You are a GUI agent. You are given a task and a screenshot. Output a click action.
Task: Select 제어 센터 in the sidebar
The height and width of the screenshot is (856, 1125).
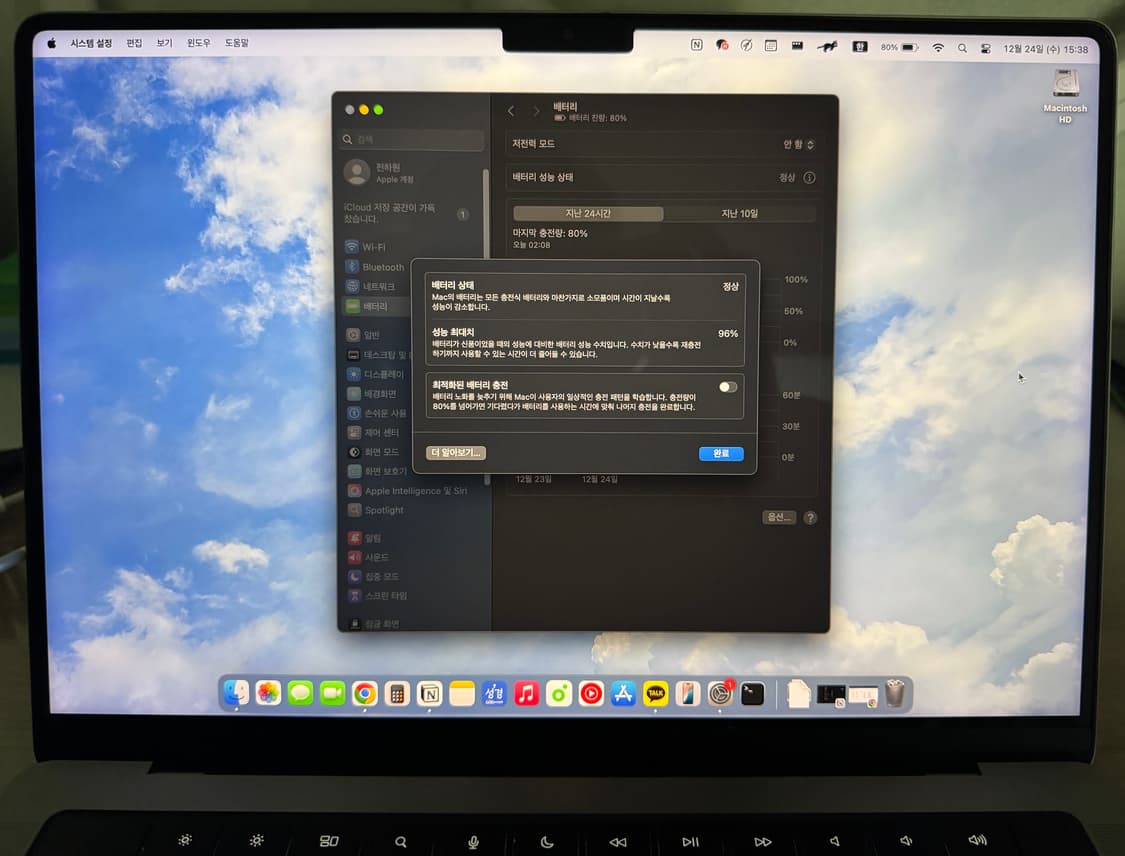(378, 432)
